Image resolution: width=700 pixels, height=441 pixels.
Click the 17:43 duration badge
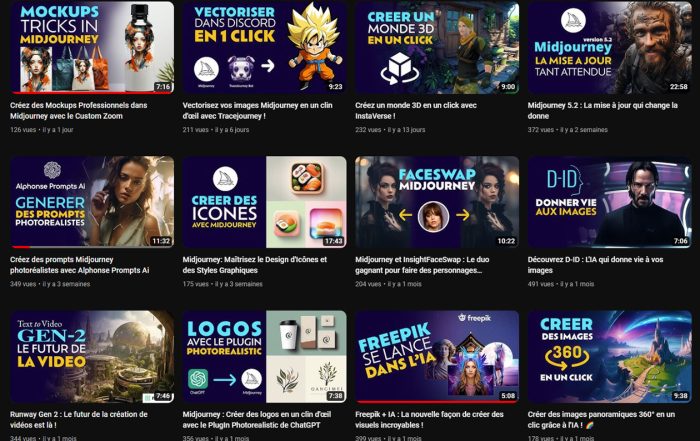point(333,241)
